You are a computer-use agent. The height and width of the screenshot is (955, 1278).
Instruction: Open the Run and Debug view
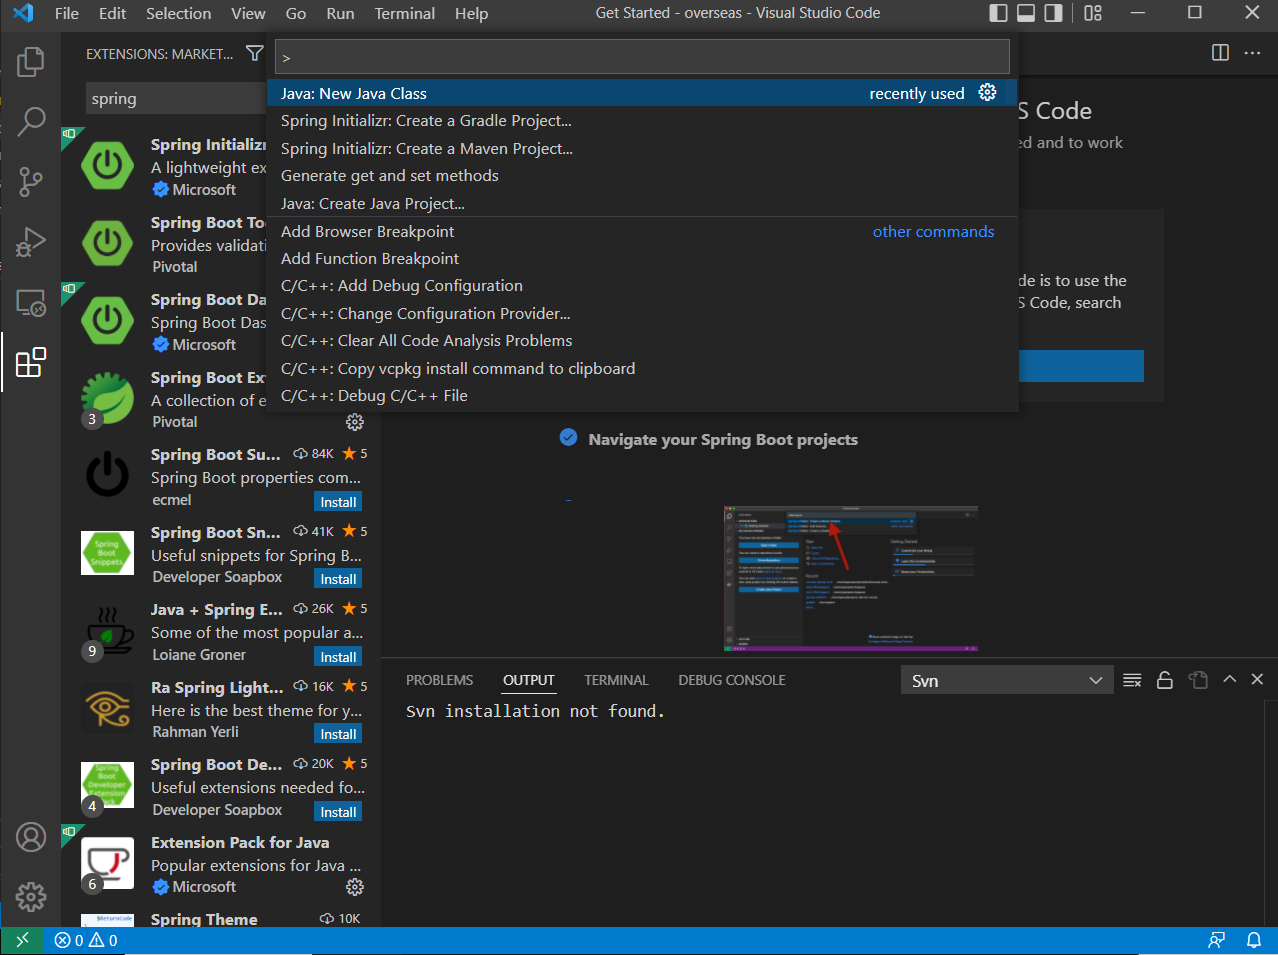tap(31, 242)
